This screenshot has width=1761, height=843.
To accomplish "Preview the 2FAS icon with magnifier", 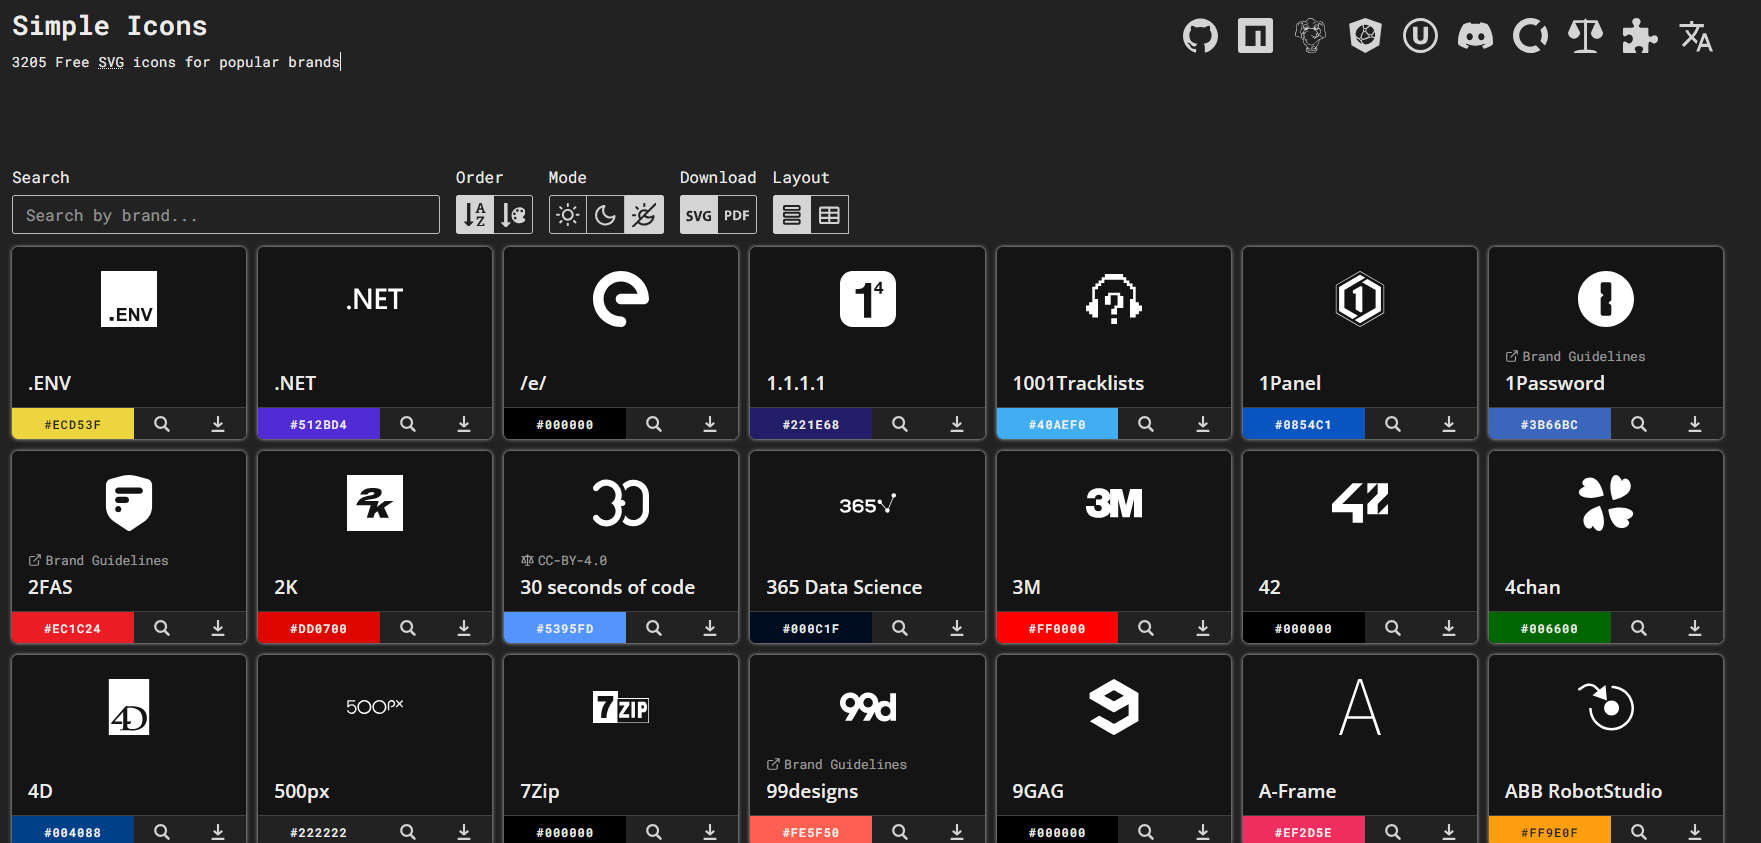I will (x=162, y=628).
